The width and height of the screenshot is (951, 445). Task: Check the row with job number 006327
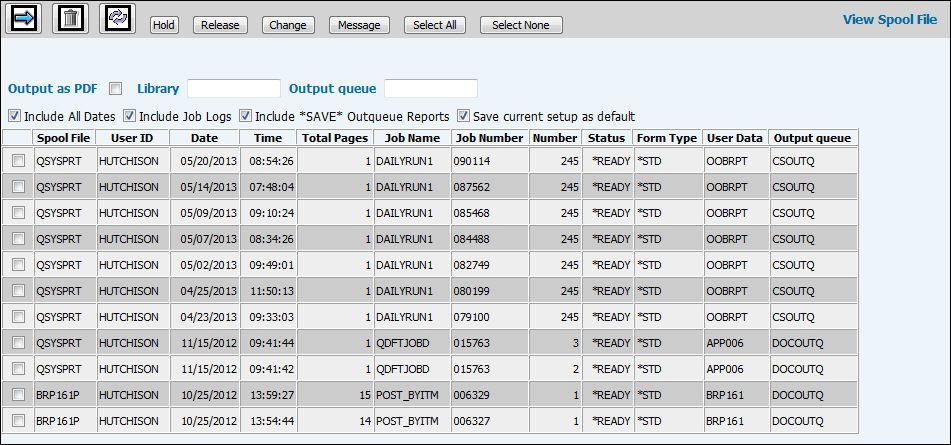[x=19, y=421]
